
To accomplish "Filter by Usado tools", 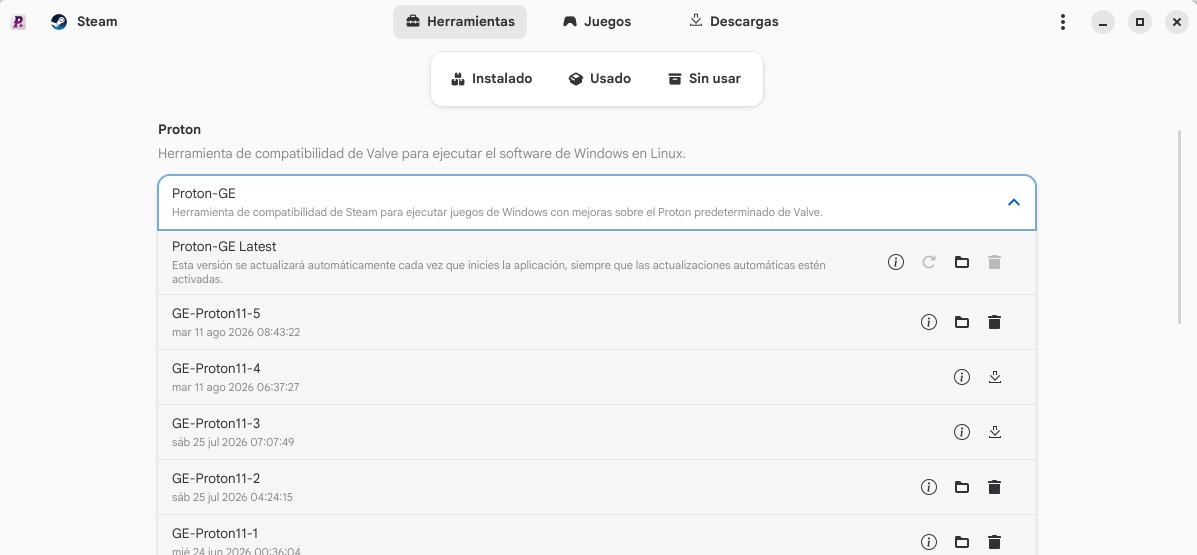I will [600, 79].
